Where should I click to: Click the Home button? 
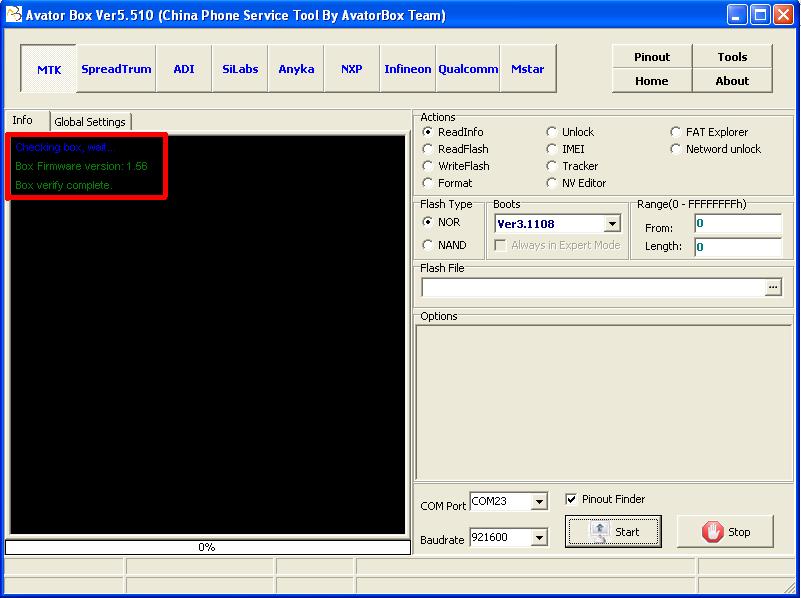coord(652,81)
